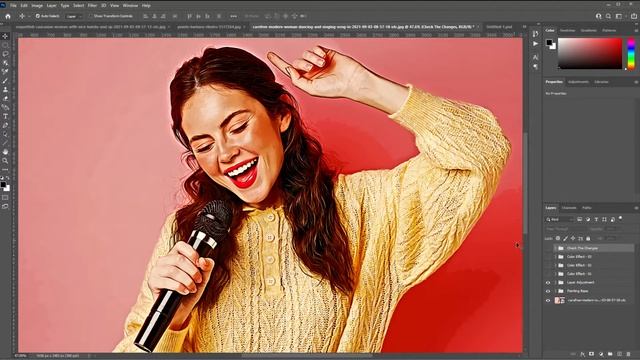
Task: Toggle the Auto-Select checkbox
Action: tap(38, 16)
